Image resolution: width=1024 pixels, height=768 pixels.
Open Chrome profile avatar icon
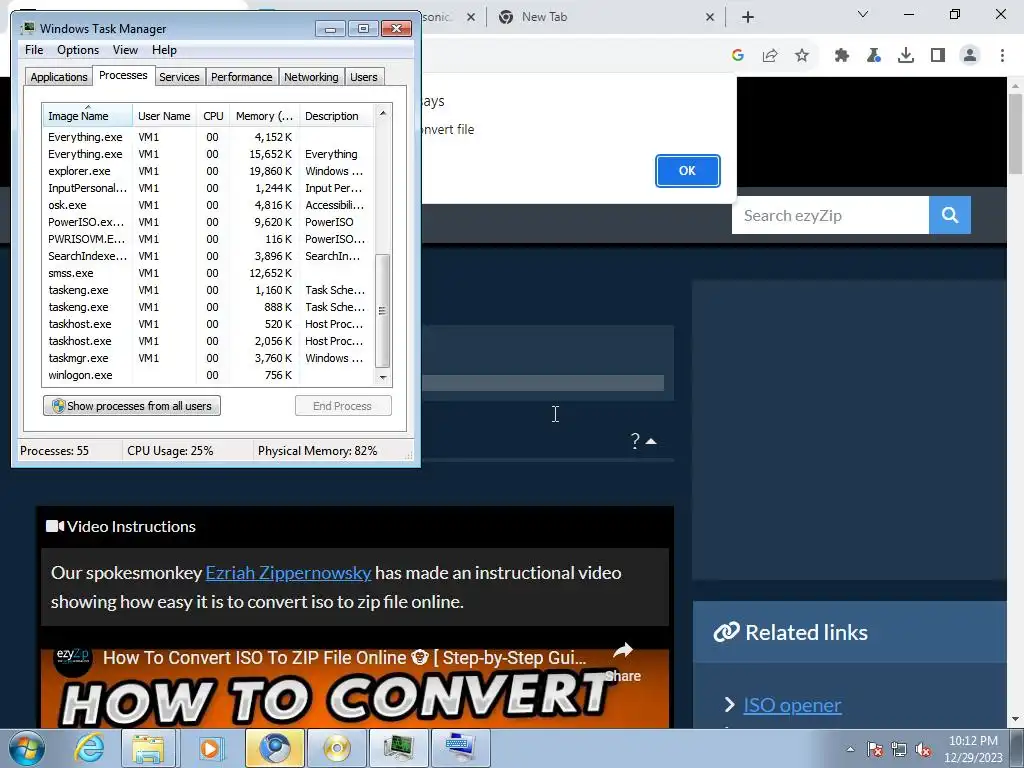point(970,56)
